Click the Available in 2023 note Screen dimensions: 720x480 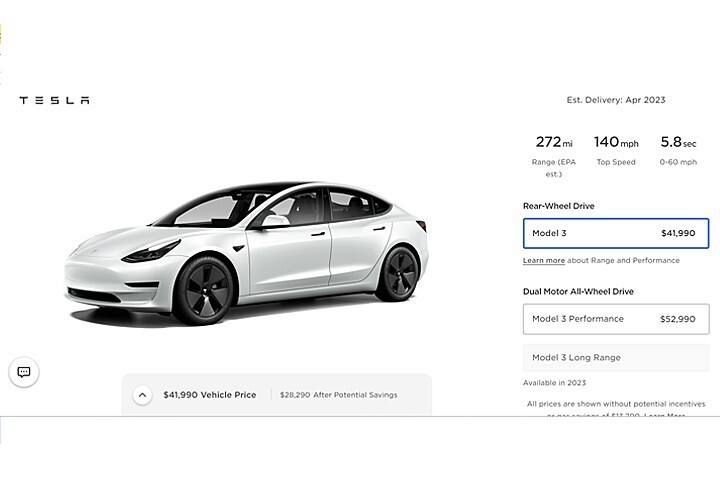pyautogui.click(x=554, y=383)
